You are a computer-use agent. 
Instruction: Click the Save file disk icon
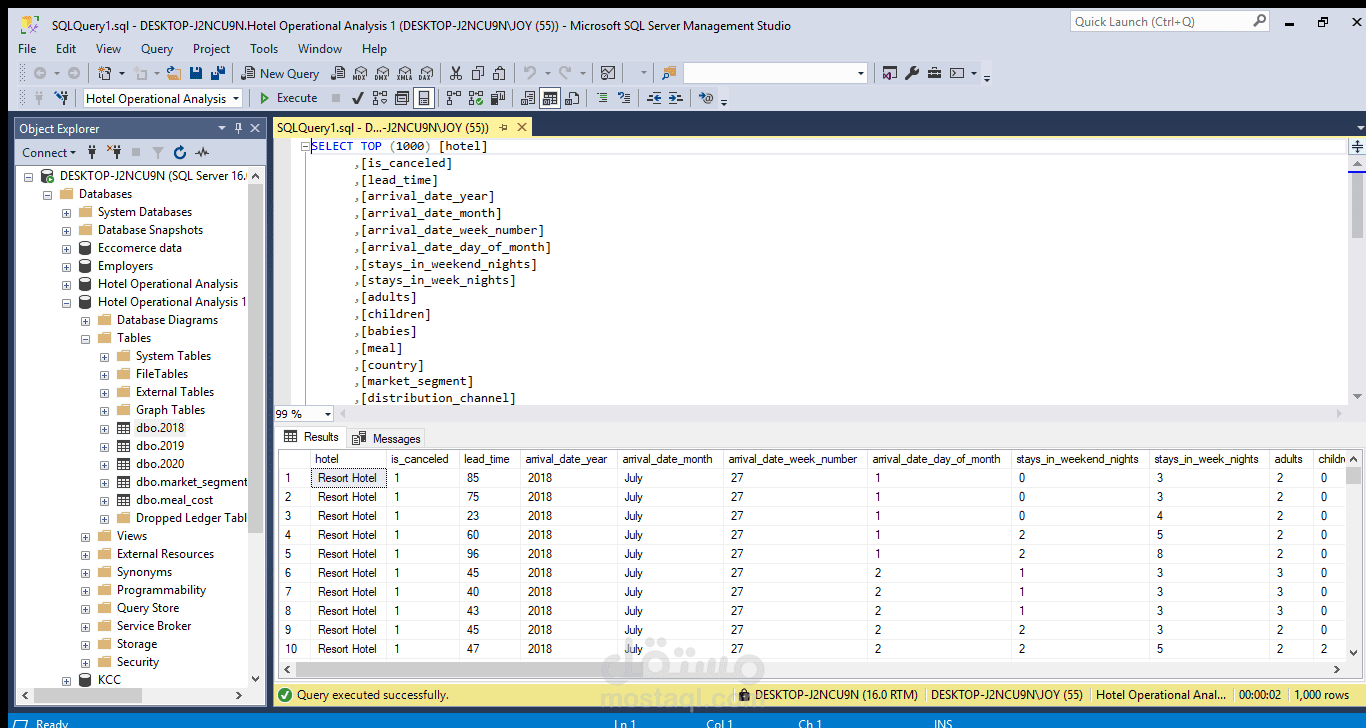point(195,73)
